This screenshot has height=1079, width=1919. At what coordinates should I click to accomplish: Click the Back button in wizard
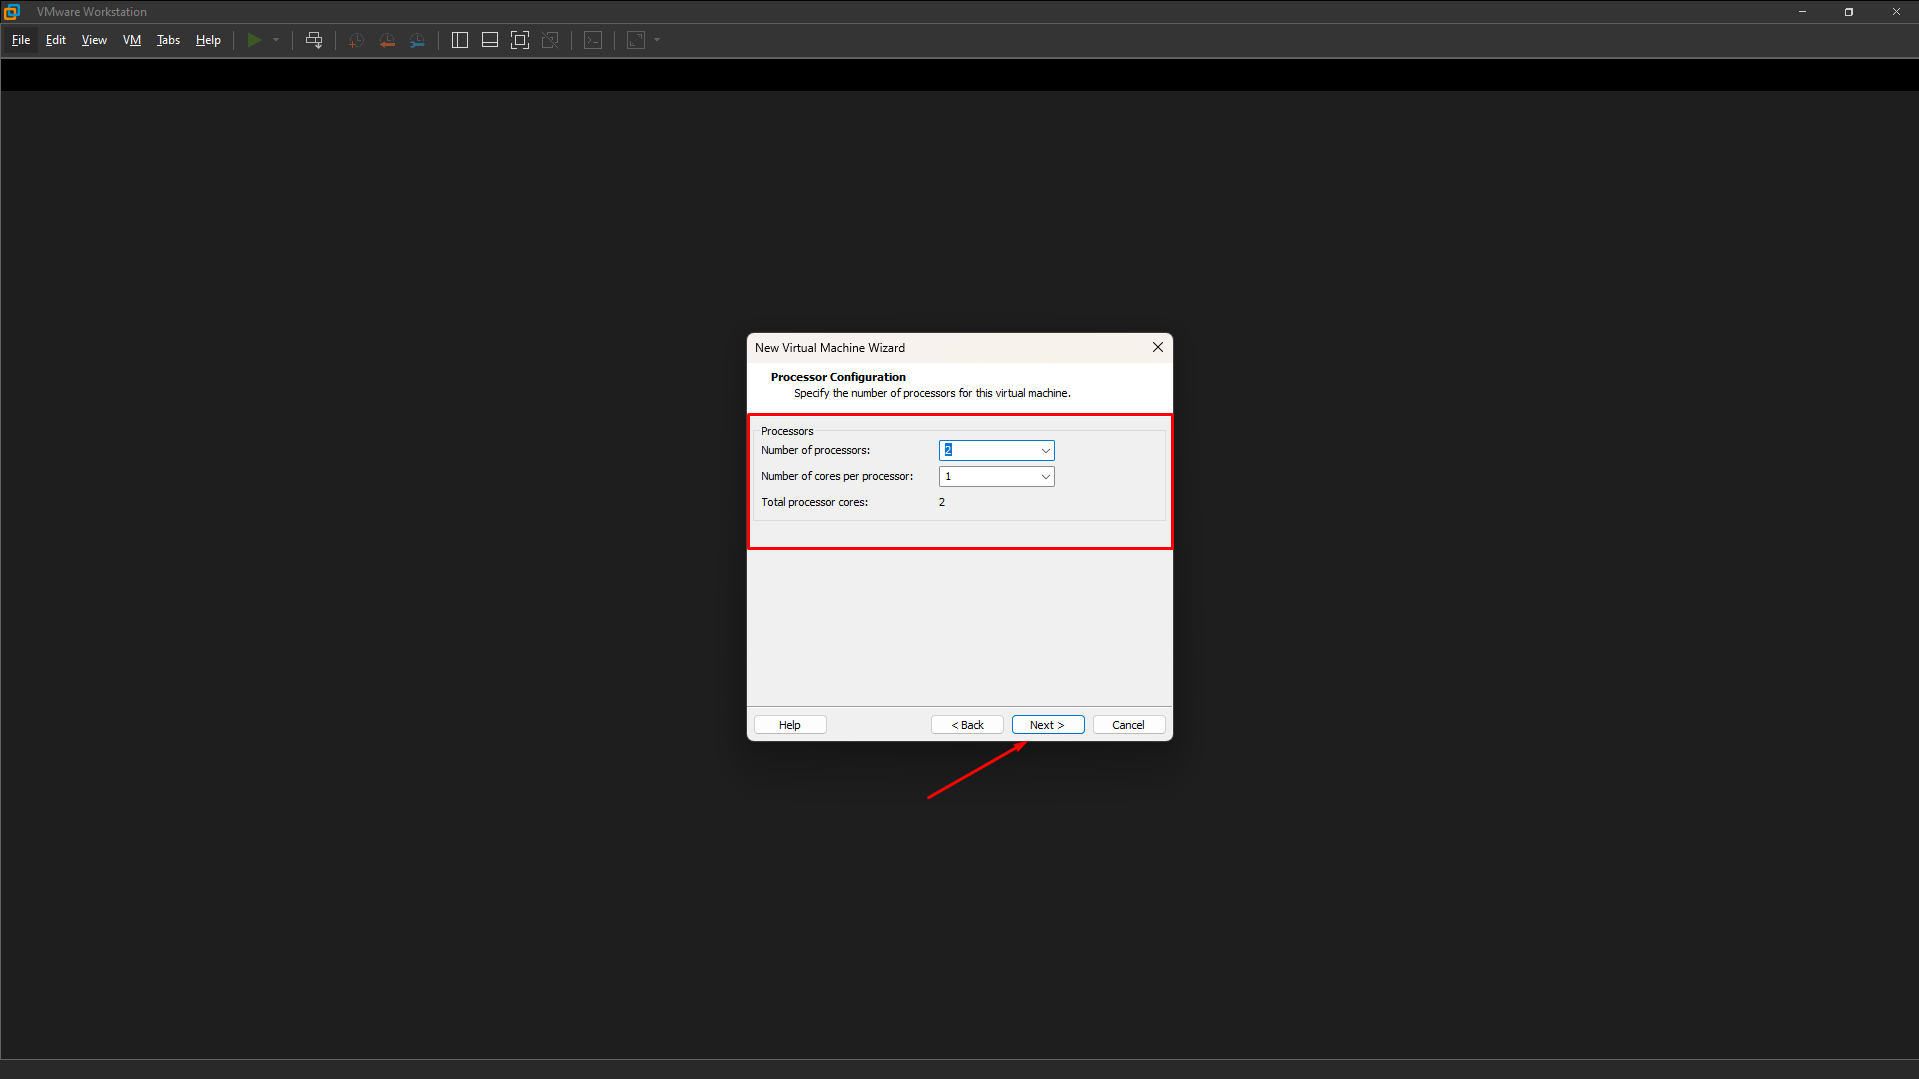click(967, 725)
